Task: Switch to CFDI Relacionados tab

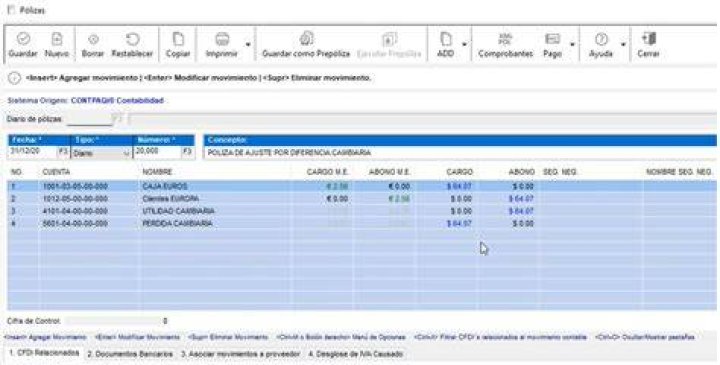Action: pyautogui.click(x=44, y=354)
